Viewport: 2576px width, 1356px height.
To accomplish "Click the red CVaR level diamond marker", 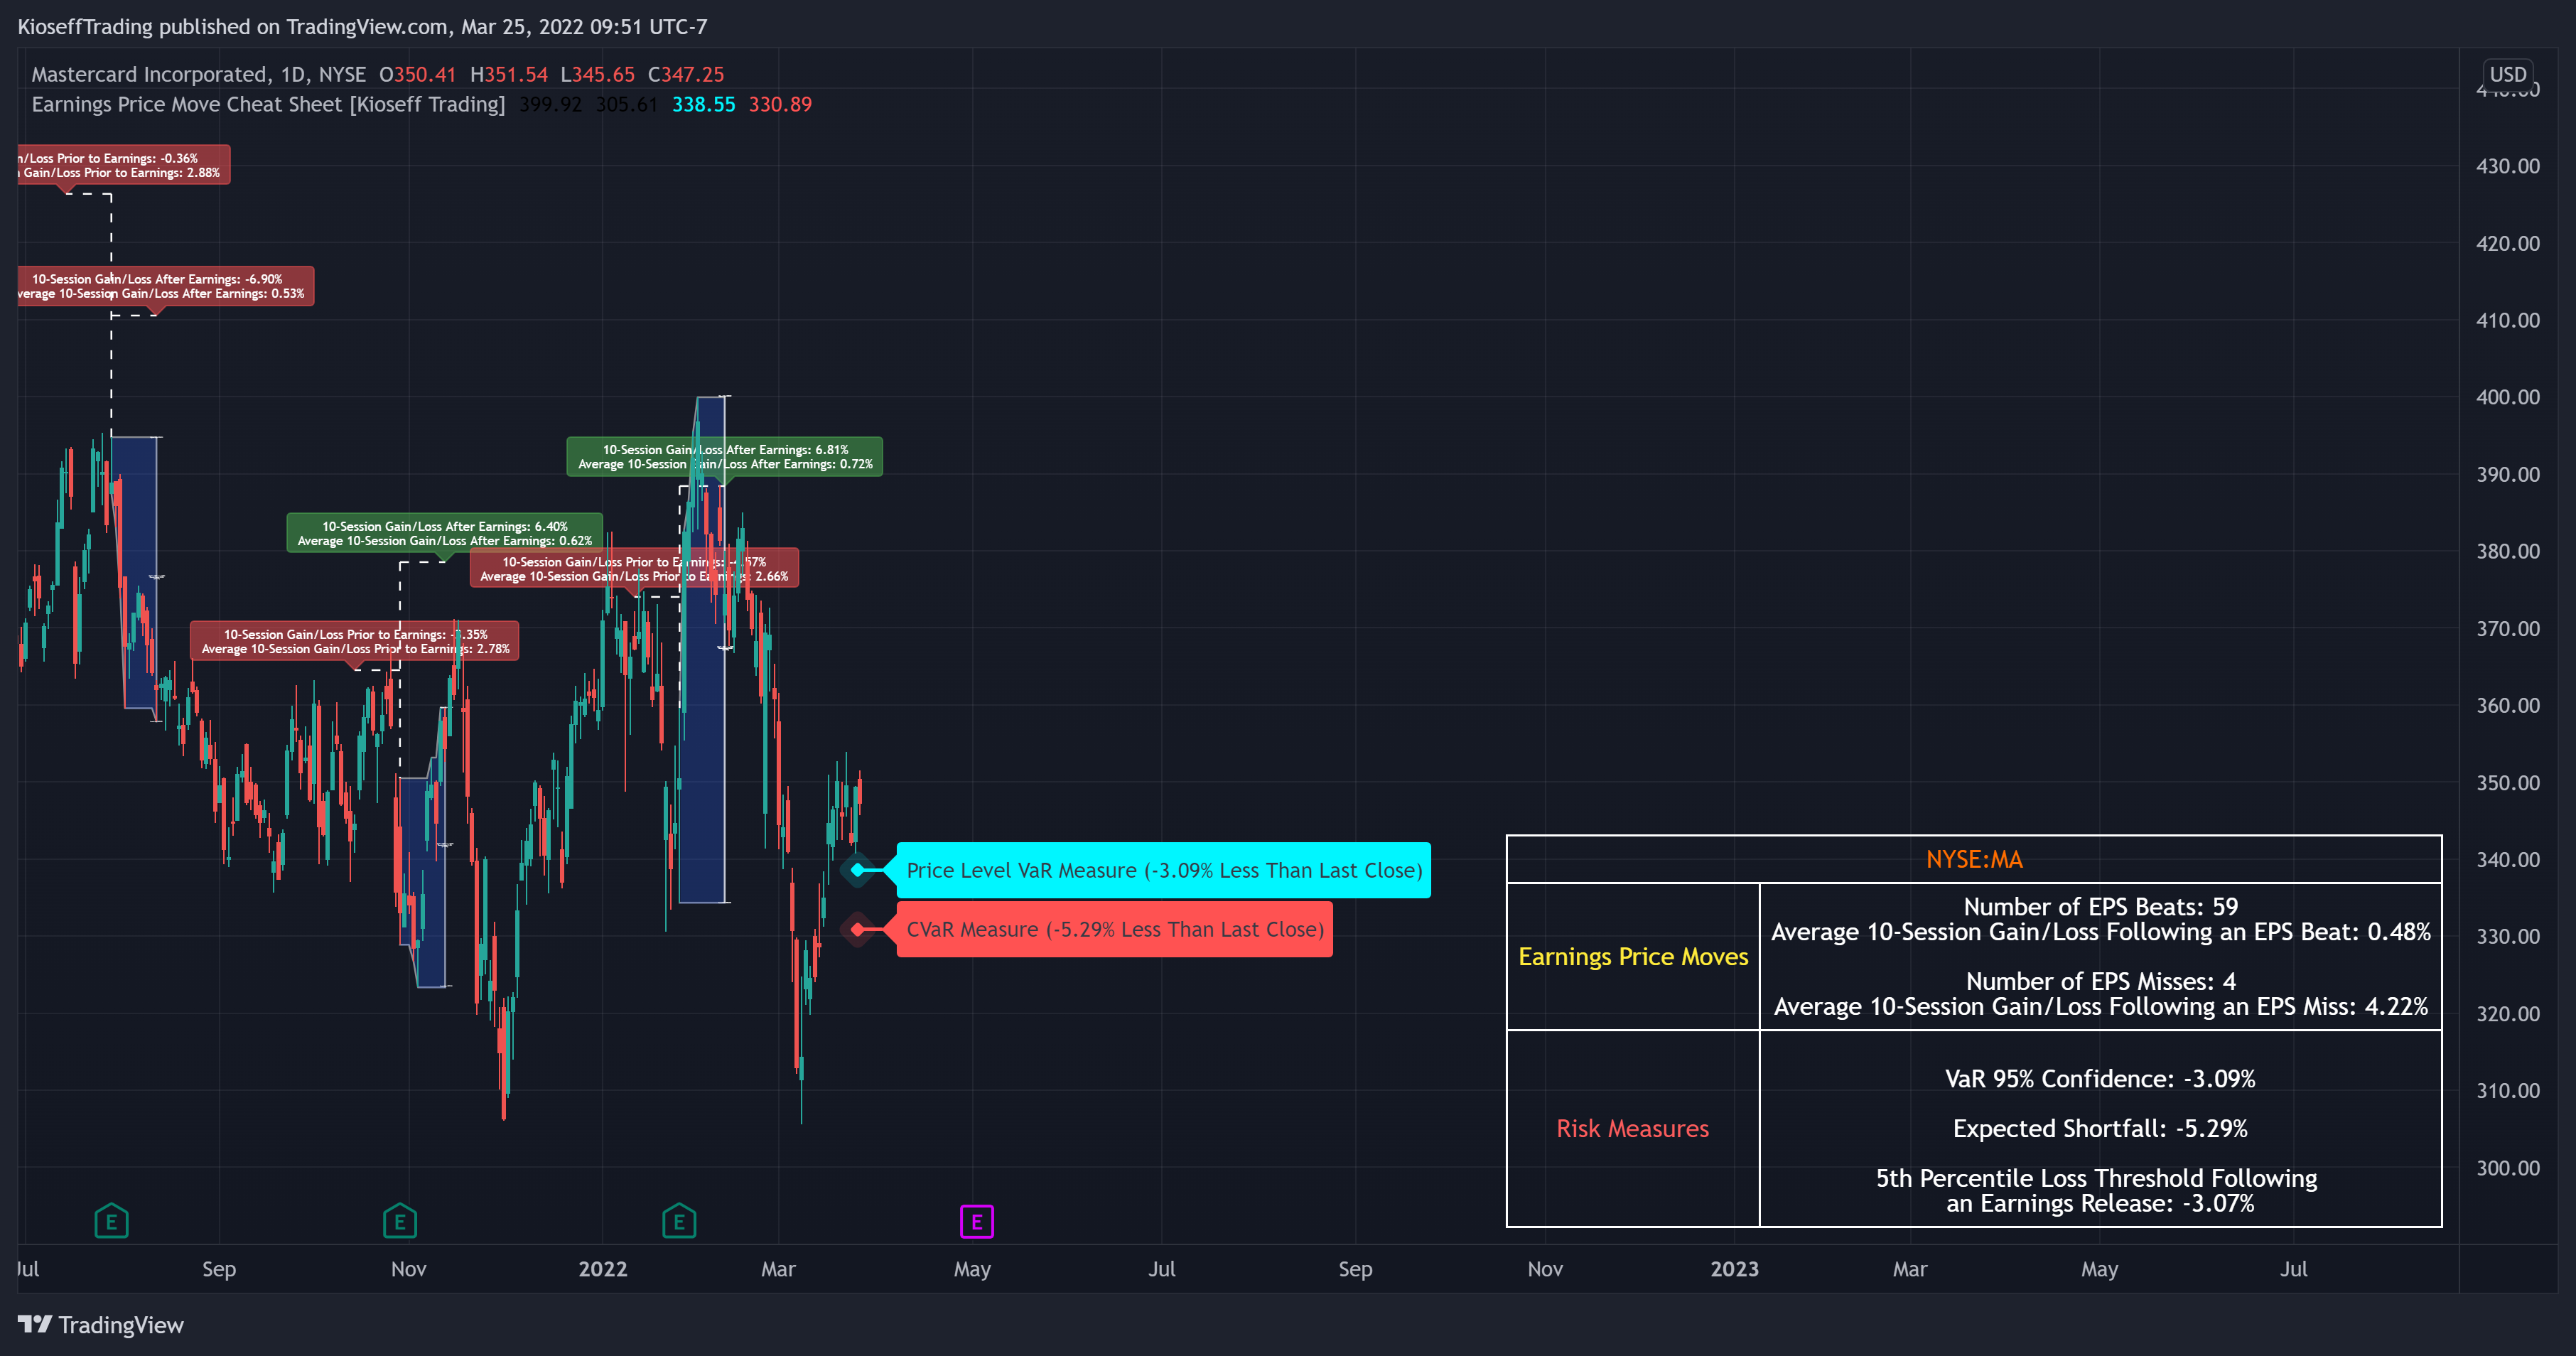I will [x=857, y=929].
